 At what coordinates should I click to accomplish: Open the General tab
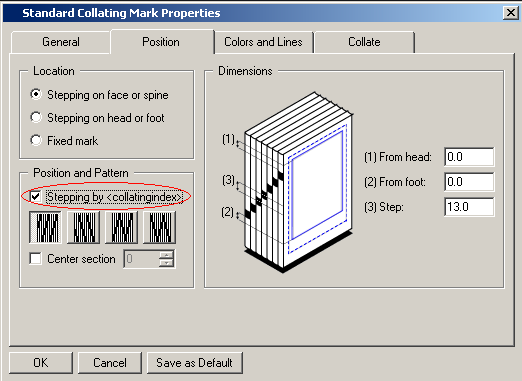pyautogui.click(x=61, y=42)
